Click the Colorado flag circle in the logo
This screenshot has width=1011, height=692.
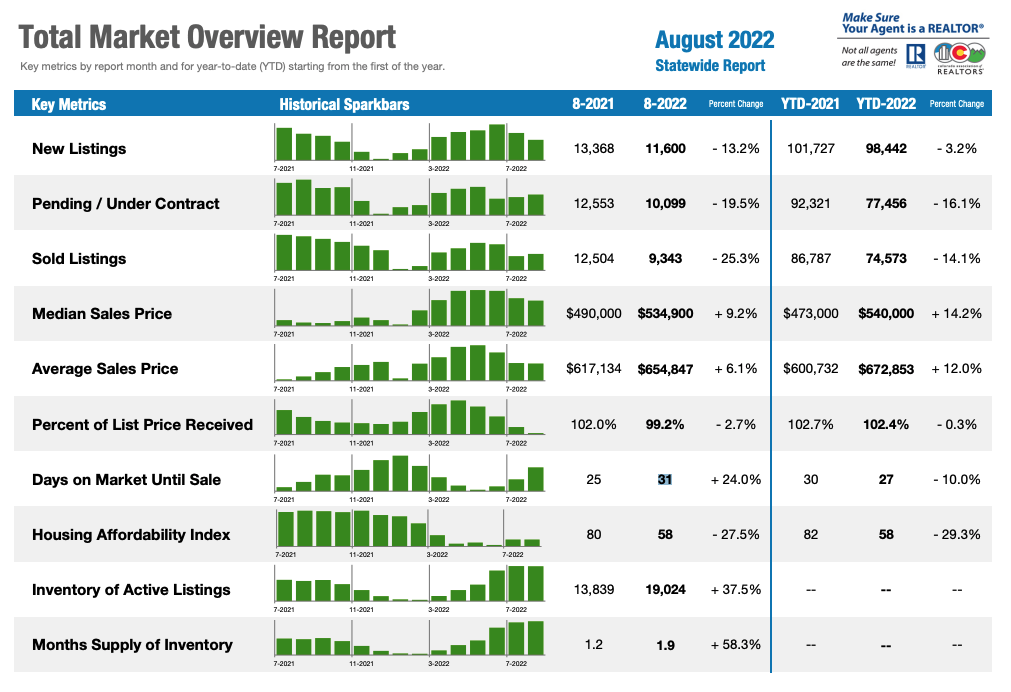[x=960, y=51]
